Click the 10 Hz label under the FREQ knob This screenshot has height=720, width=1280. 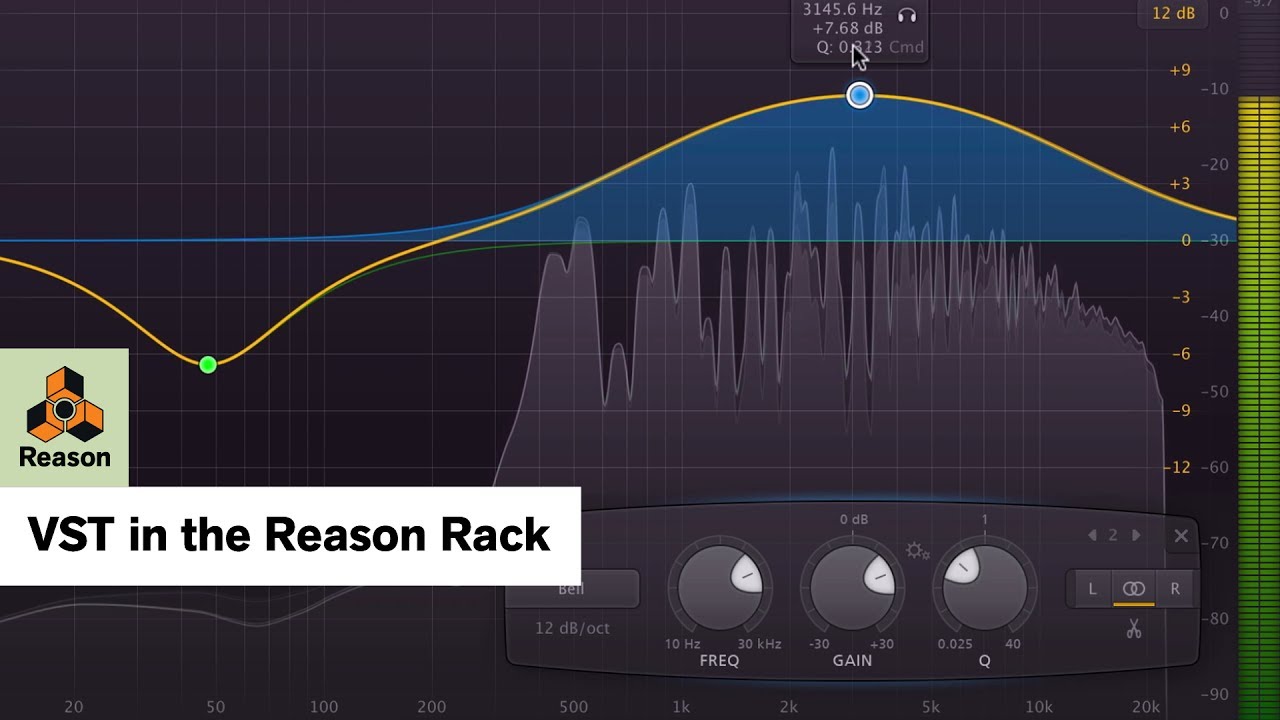click(x=682, y=644)
